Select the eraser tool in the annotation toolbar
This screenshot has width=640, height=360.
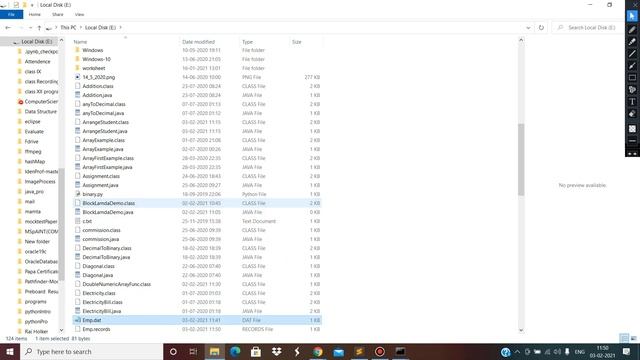point(632,114)
